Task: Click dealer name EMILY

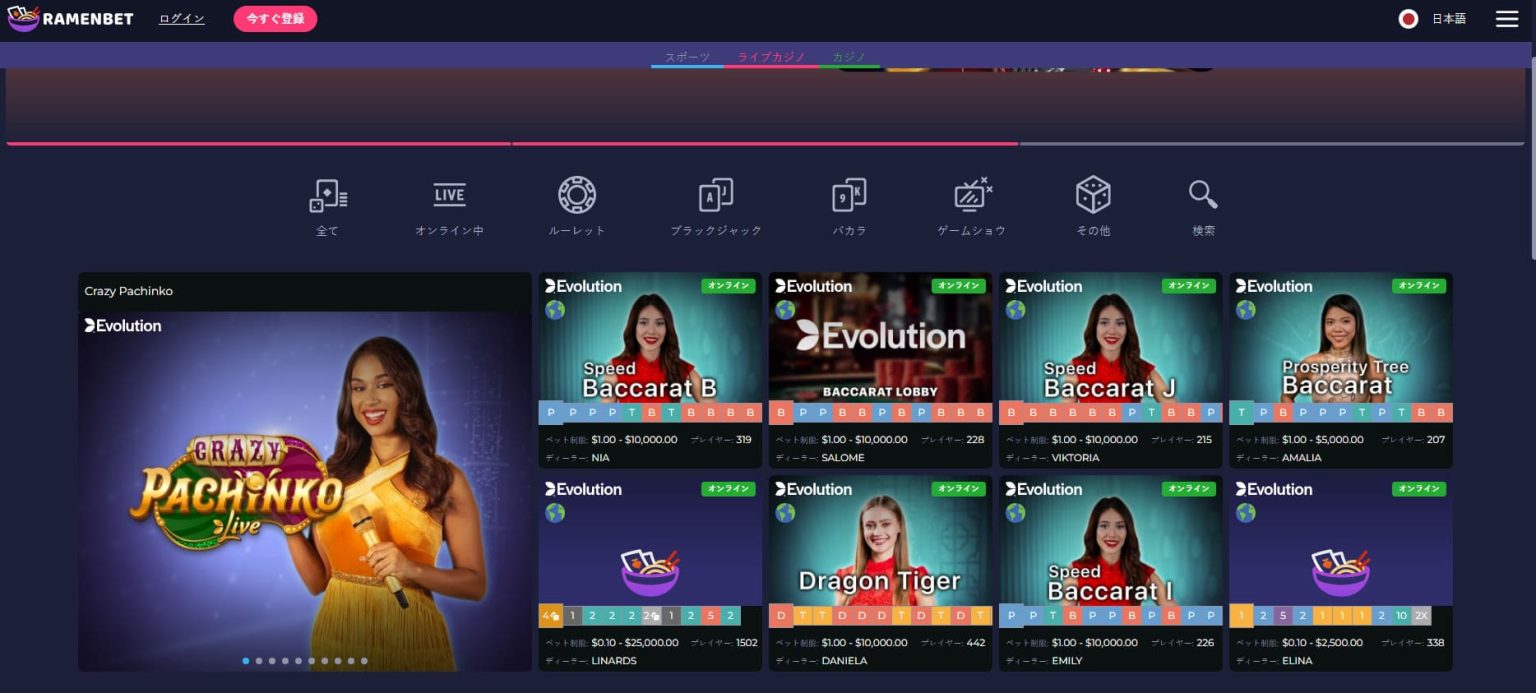Action: [x=1066, y=661]
